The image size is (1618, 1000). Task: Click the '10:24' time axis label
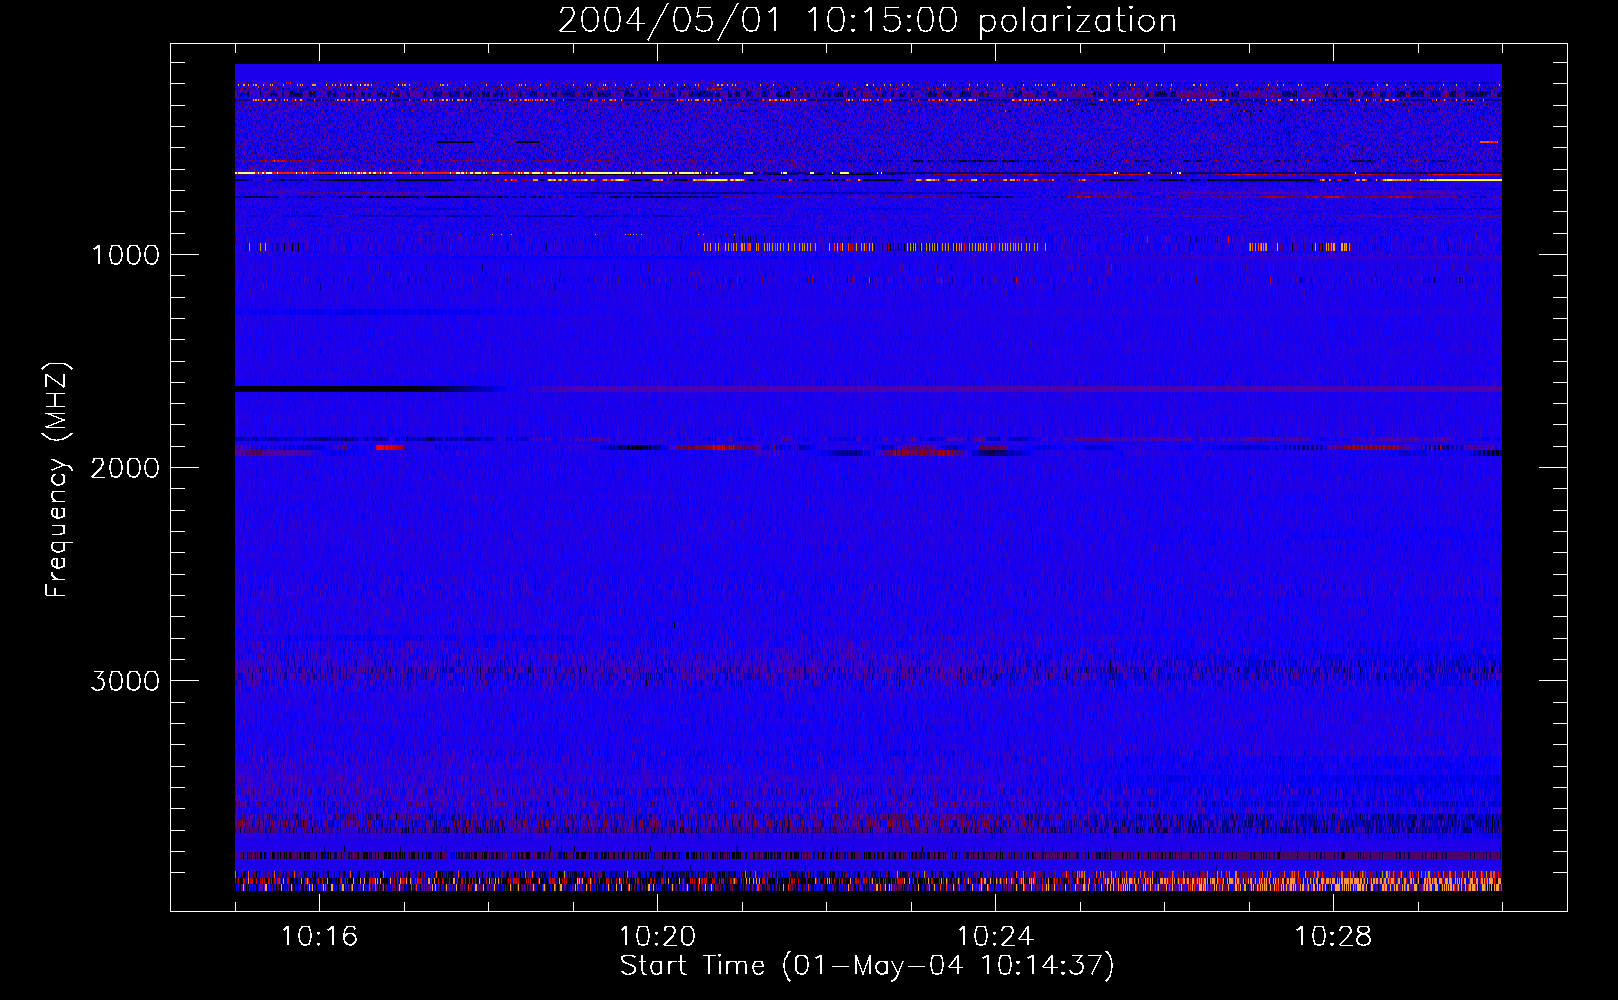click(x=995, y=937)
